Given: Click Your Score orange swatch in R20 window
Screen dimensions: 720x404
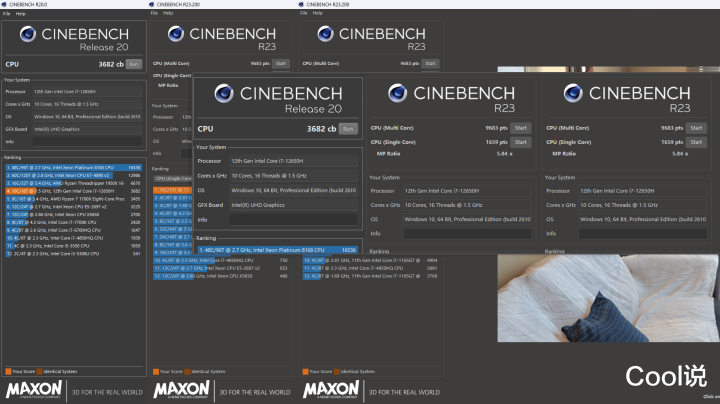Looking at the screenshot, I should point(8,371).
